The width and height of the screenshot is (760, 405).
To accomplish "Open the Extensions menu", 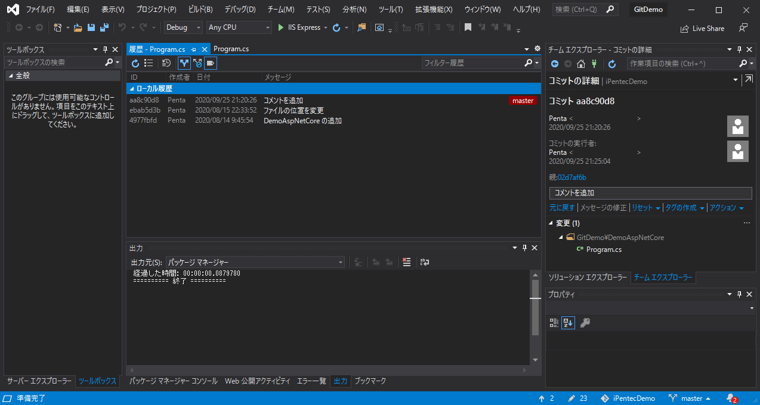I will 434,10.
